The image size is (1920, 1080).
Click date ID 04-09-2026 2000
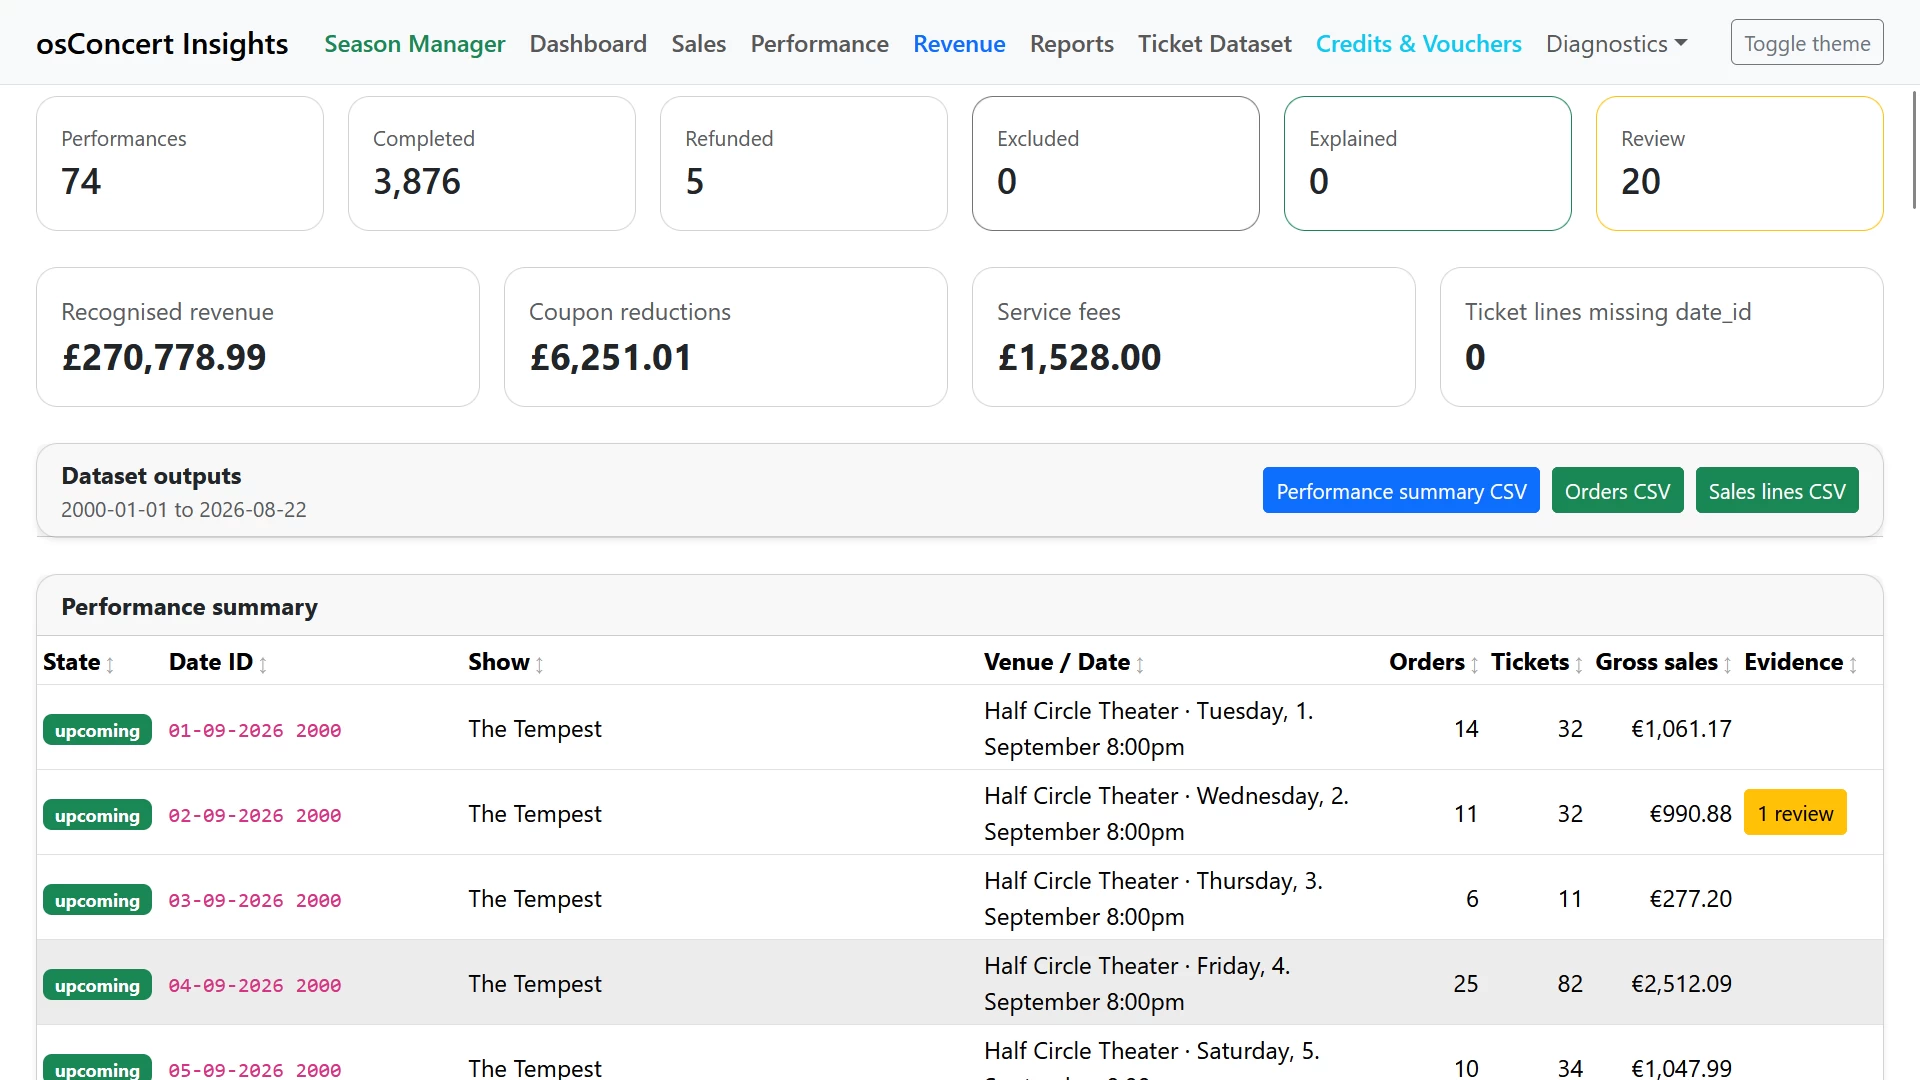[255, 985]
